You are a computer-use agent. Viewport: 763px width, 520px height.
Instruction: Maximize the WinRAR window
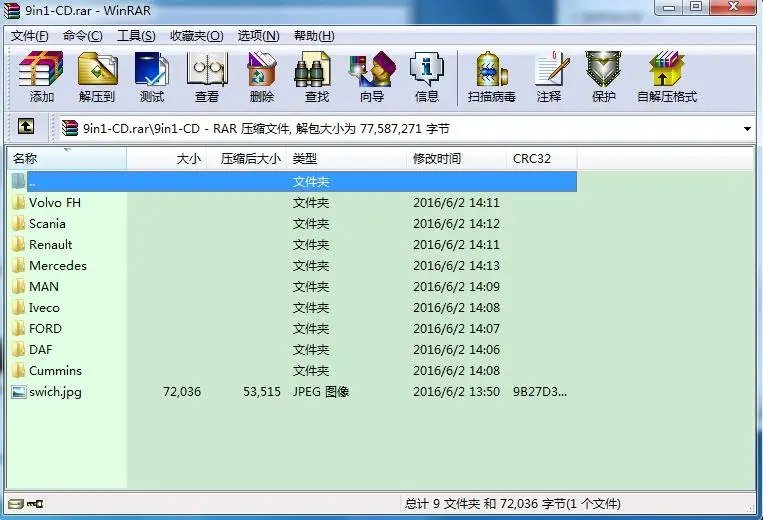click(696, 7)
